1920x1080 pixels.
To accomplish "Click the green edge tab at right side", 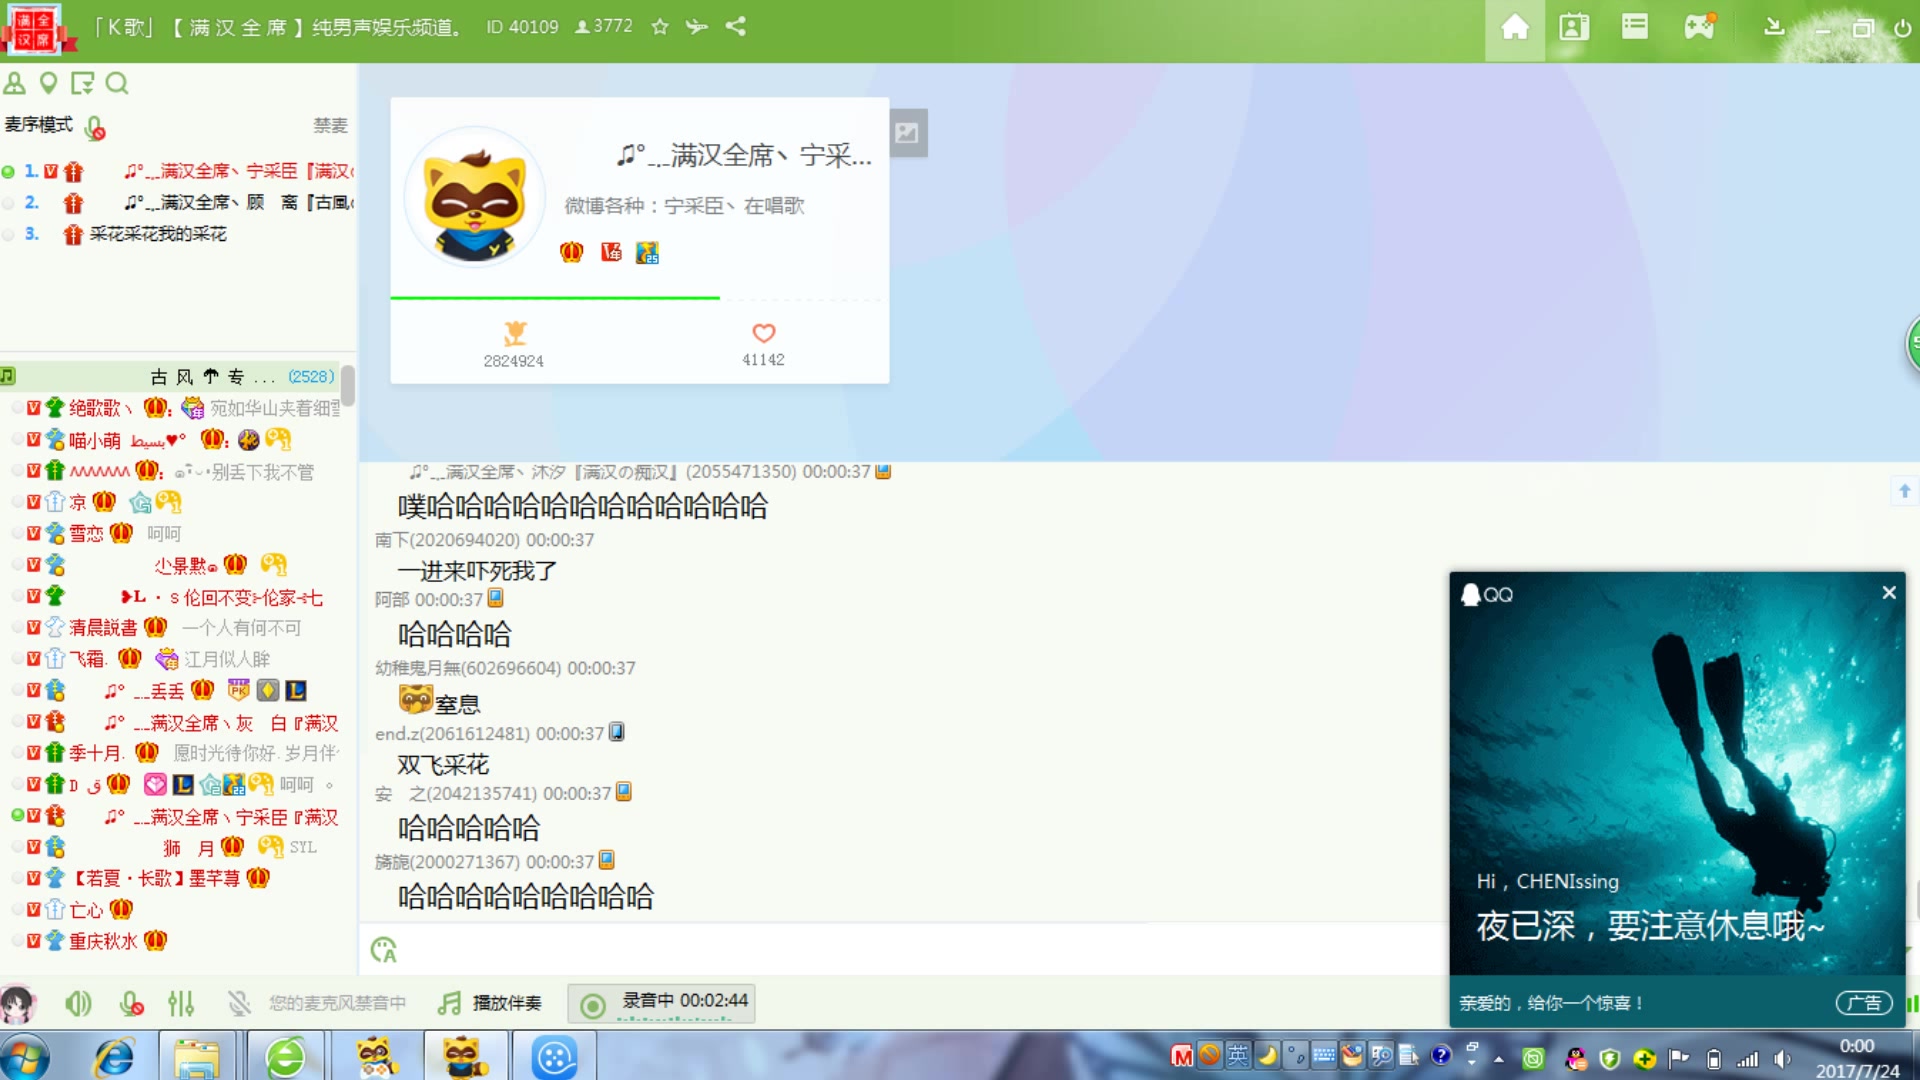I will point(1912,344).
